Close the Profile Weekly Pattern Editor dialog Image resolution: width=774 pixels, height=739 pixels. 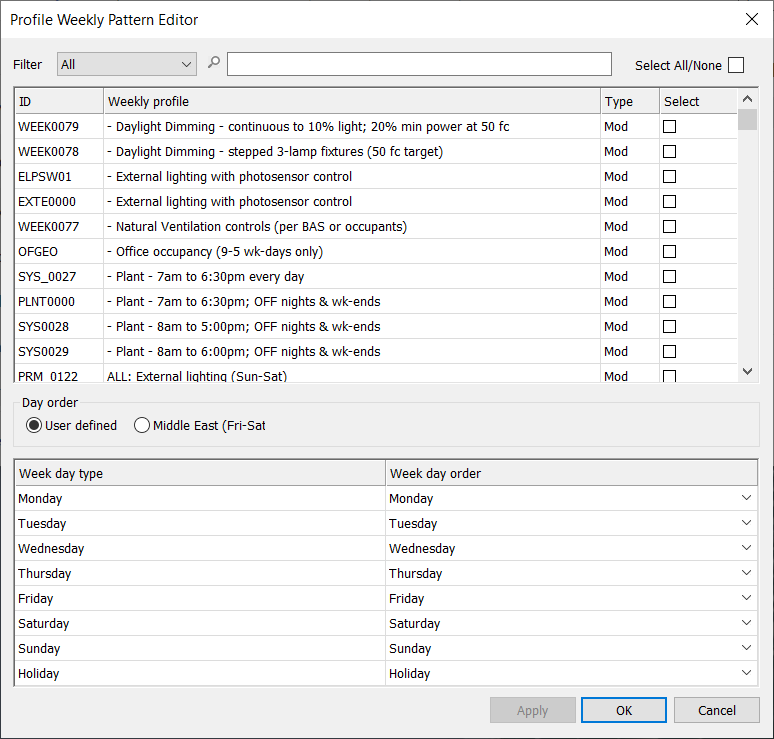(751, 19)
